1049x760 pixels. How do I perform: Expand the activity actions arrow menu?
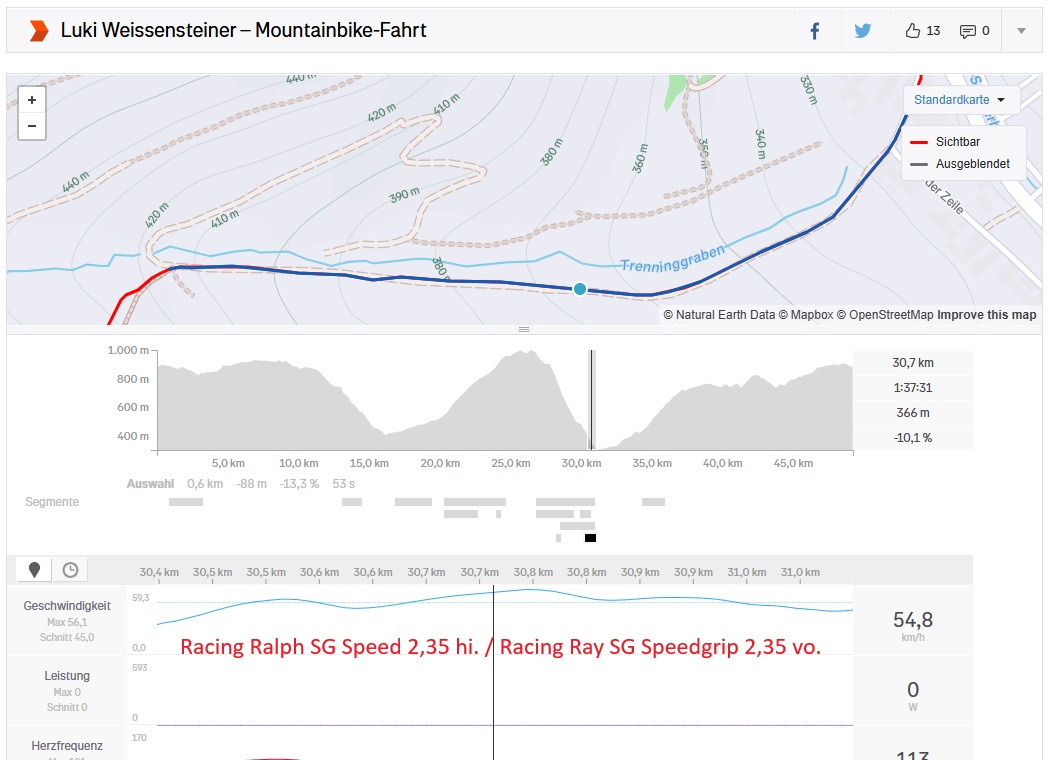coord(1021,31)
